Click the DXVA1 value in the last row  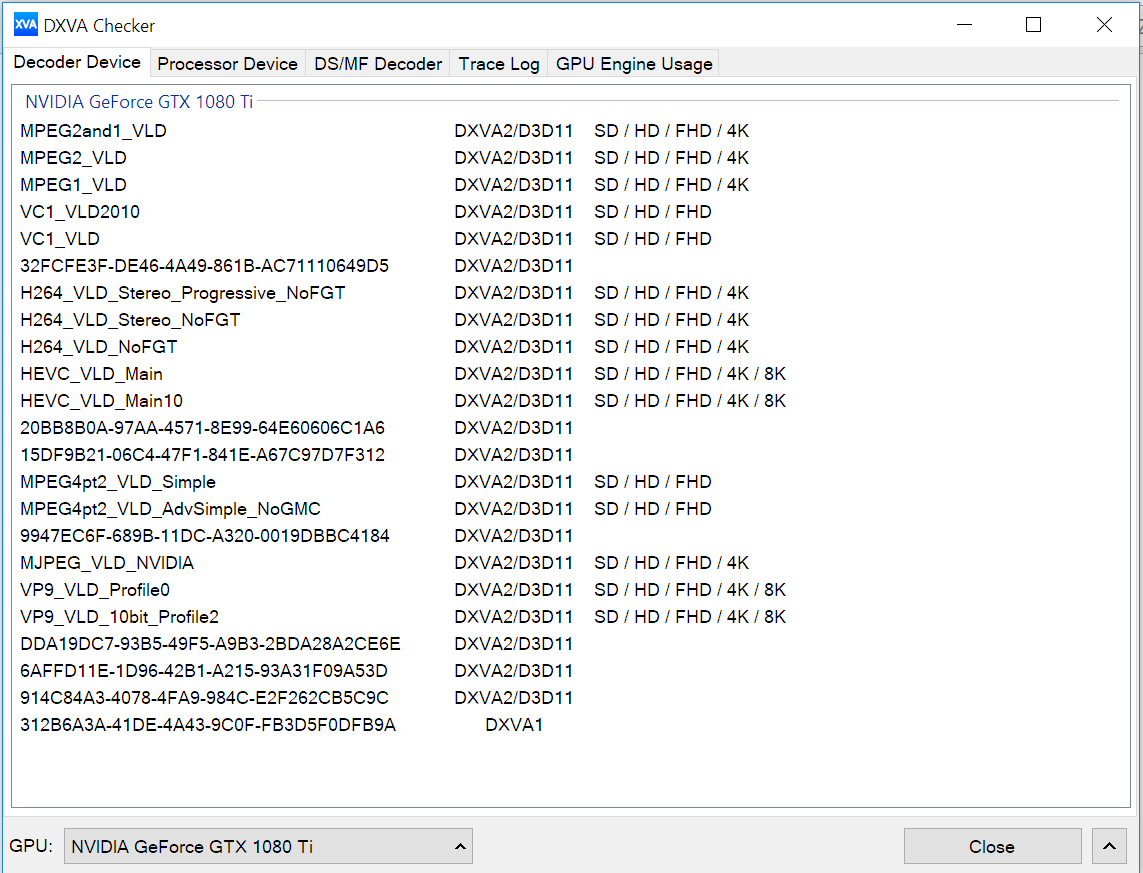[514, 725]
